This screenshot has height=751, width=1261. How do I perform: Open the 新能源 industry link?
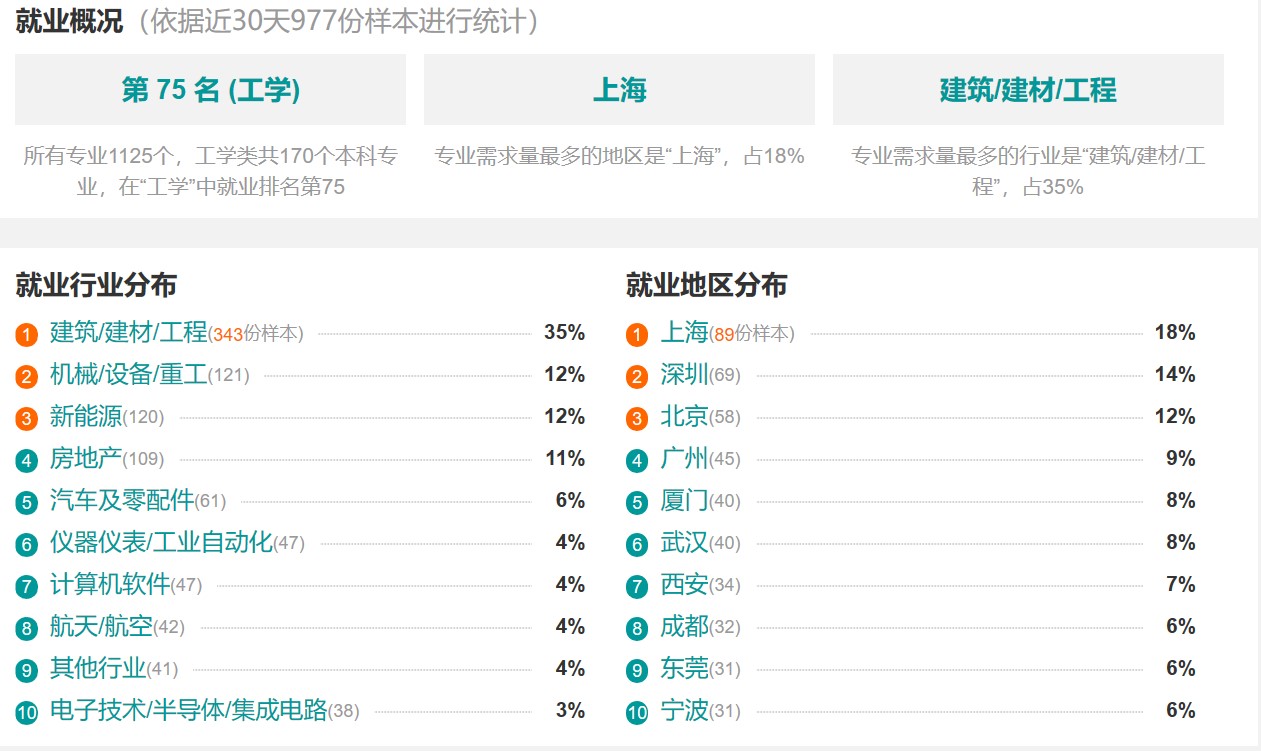(x=86, y=417)
